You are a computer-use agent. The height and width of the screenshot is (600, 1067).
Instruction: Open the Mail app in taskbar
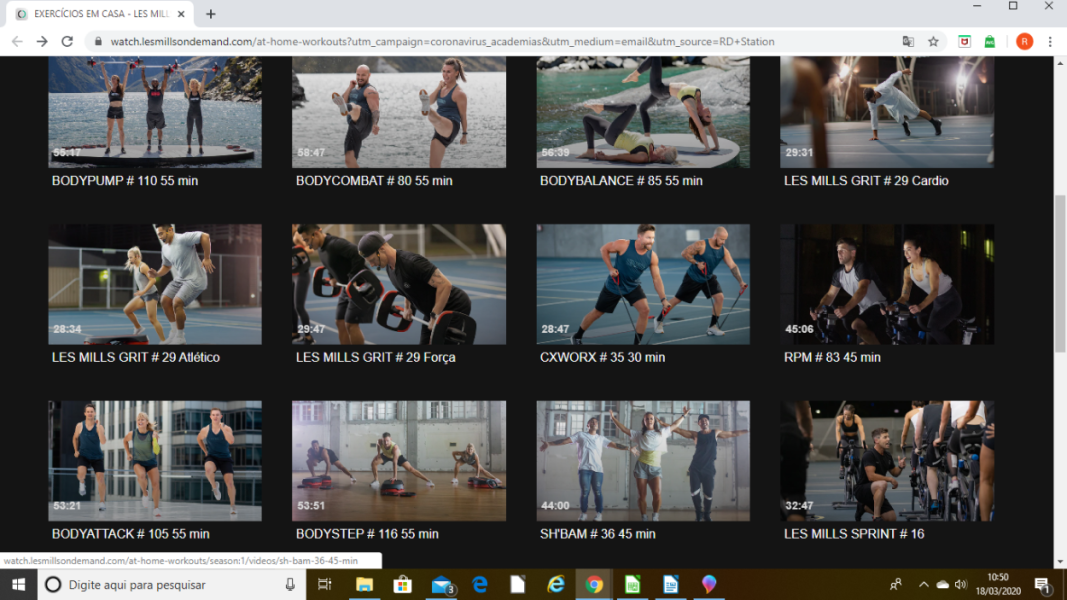[442, 584]
